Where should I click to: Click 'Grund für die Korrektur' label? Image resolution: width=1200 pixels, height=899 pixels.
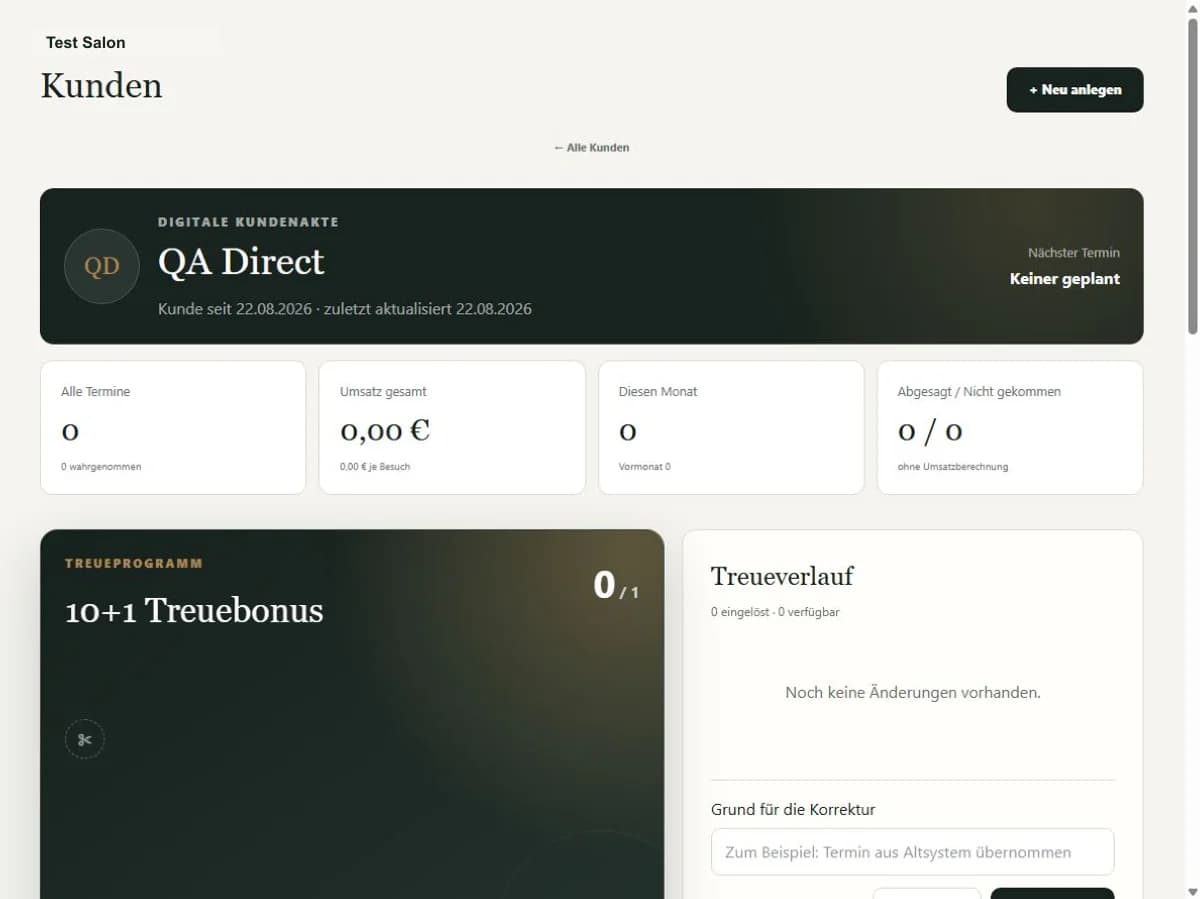793,810
